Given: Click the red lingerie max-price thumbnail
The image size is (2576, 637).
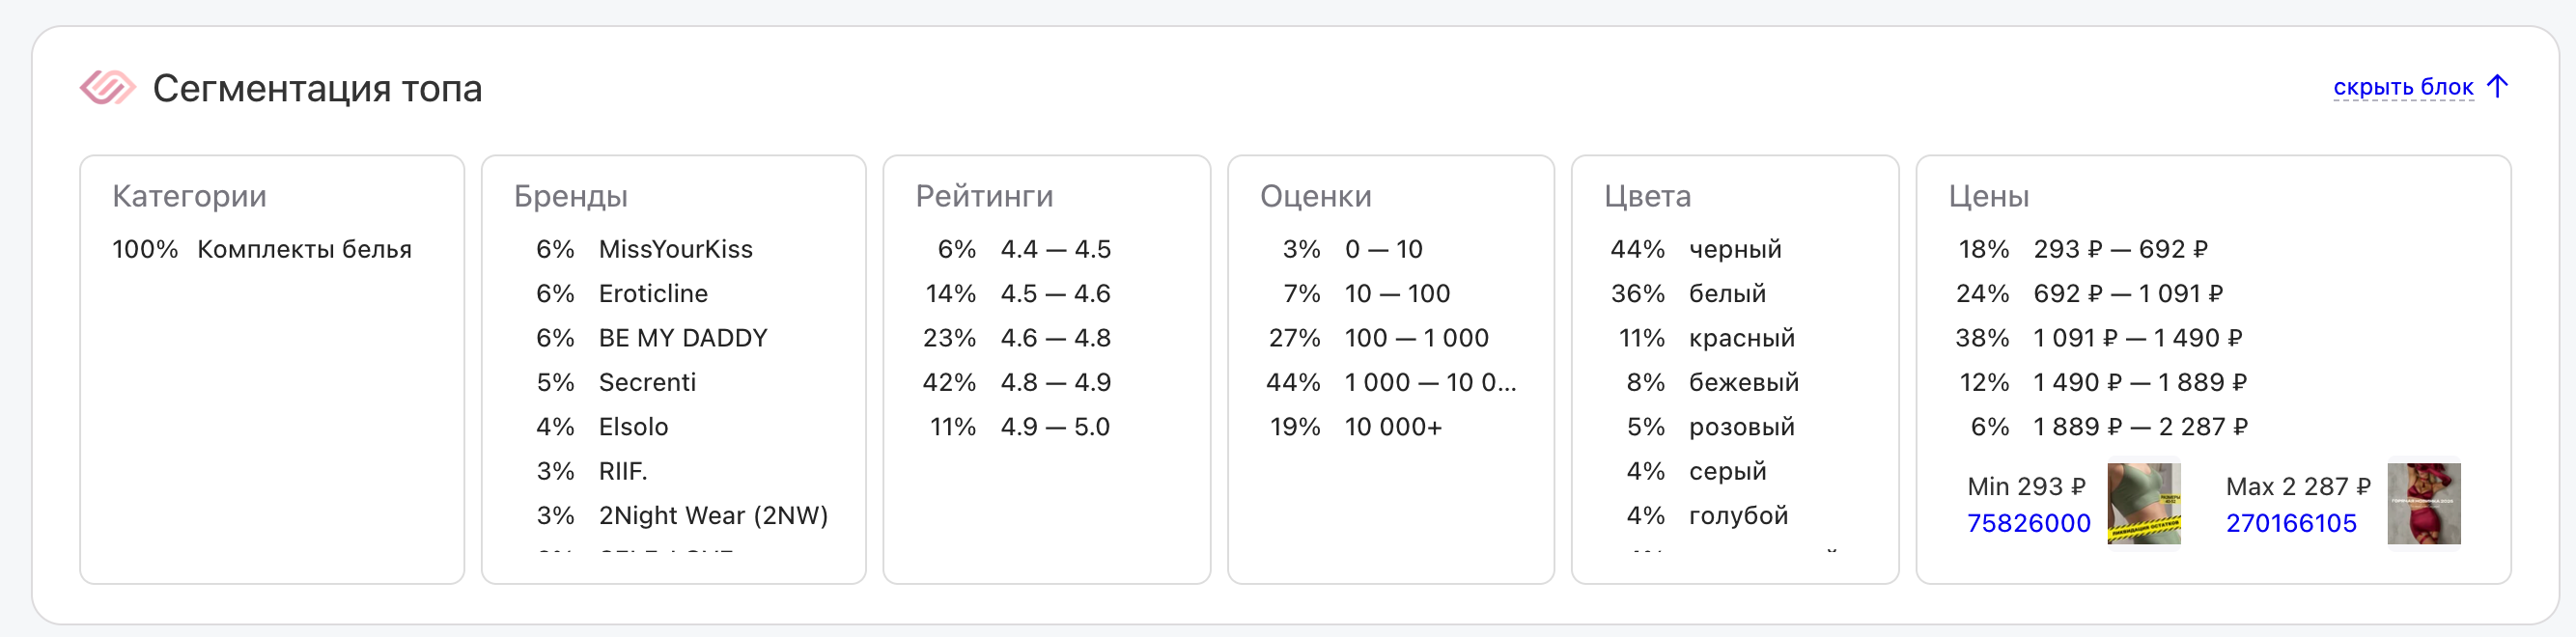Looking at the screenshot, I should pos(2423,503).
